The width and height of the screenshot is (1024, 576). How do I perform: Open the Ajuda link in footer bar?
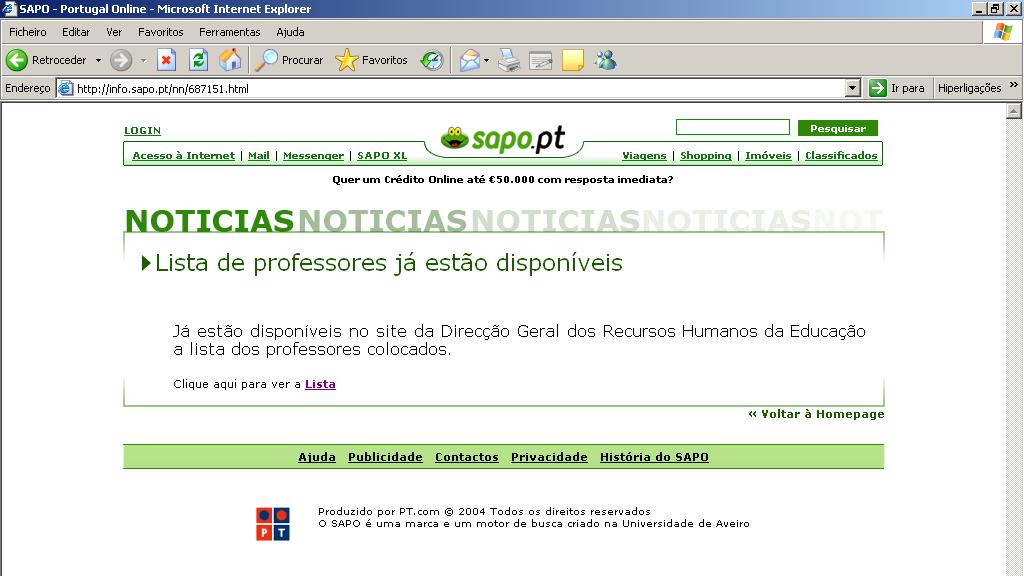click(x=317, y=457)
